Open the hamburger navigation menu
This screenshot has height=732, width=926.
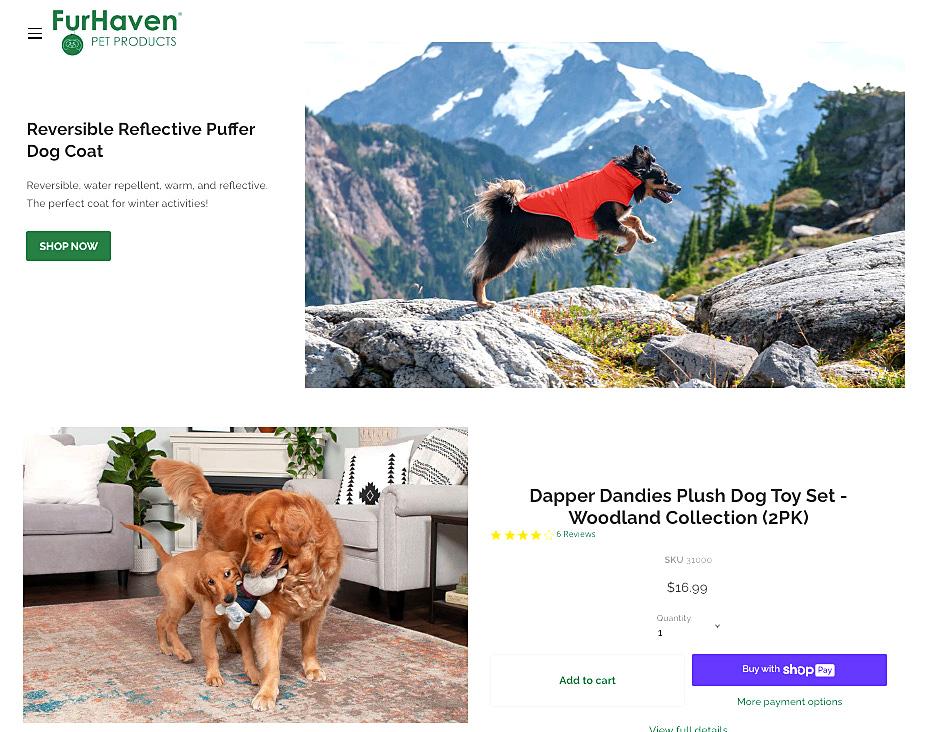click(35, 34)
